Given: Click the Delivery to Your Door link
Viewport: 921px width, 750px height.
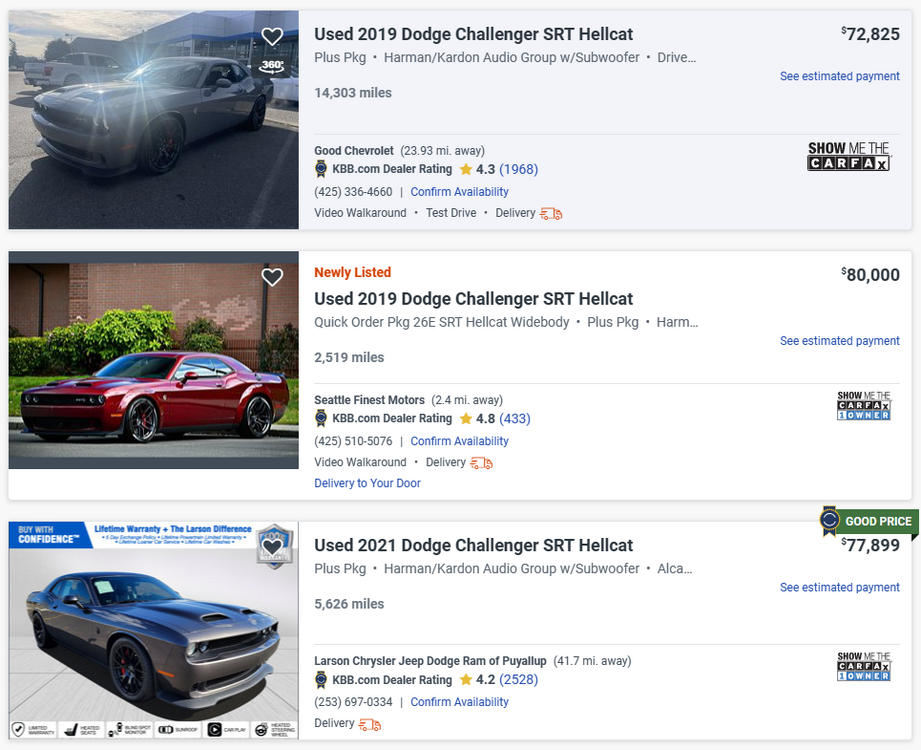Looking at the screenshot, I should pyautogui.click(x=367, y=483).
